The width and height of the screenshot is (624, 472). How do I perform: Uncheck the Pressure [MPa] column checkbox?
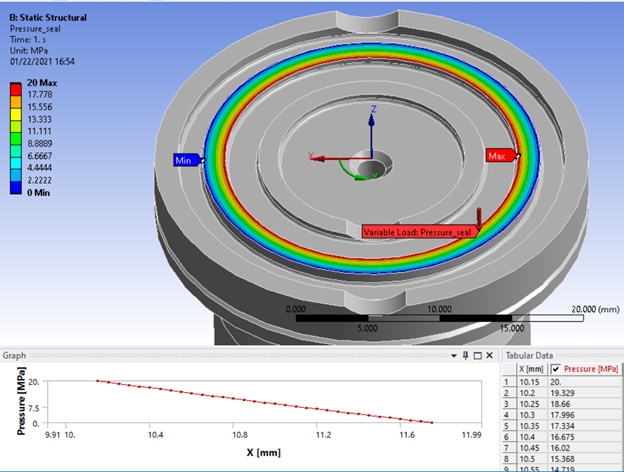pyautogui.click(x=556, y=369)
